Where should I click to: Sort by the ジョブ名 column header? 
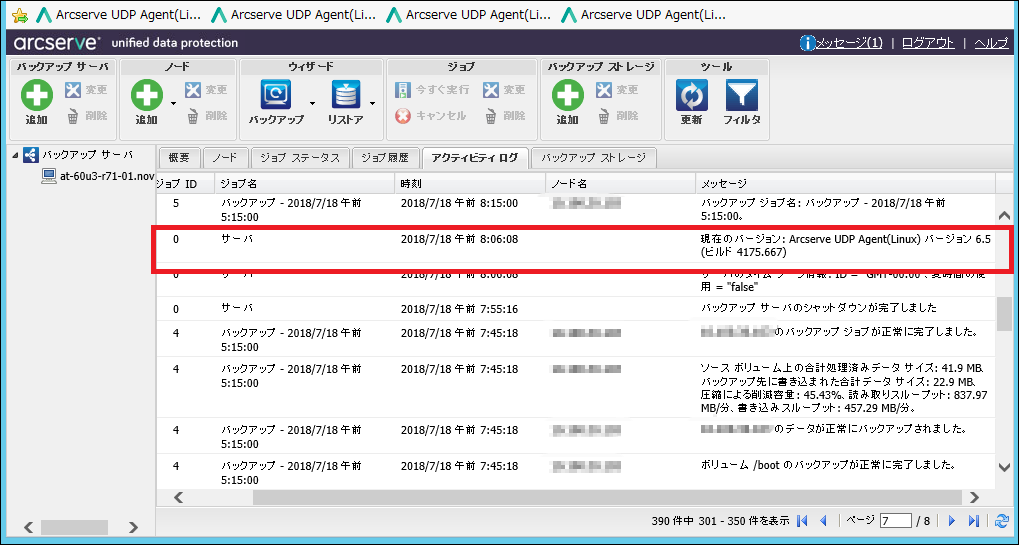[305, 184]
